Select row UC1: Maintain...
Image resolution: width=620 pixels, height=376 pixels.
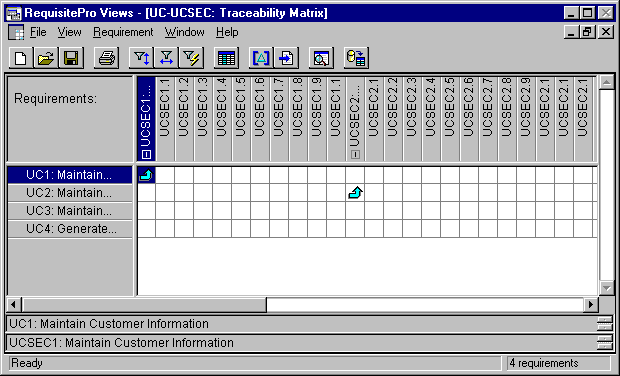70,175
